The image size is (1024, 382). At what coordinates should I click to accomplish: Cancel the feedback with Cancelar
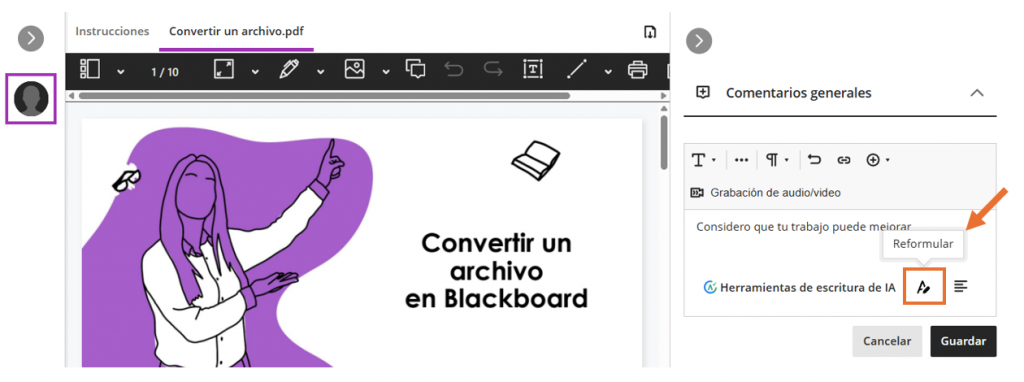coord(887,341)
